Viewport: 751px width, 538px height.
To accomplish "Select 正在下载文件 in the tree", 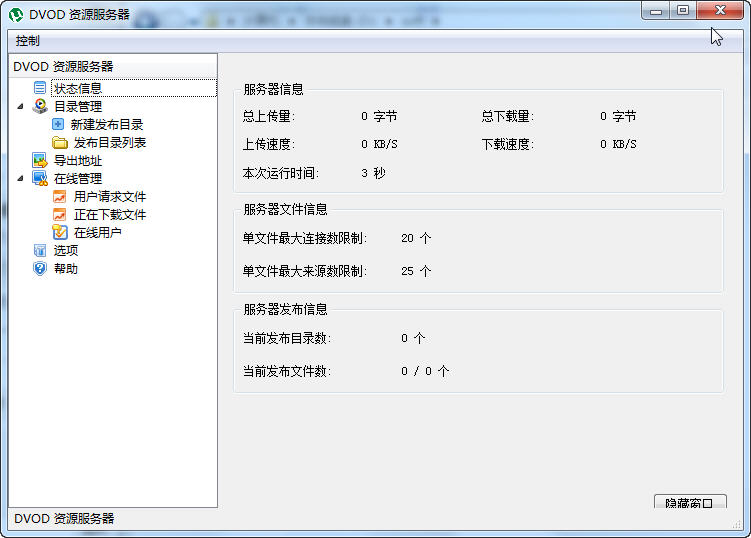I will pos(109,214).
